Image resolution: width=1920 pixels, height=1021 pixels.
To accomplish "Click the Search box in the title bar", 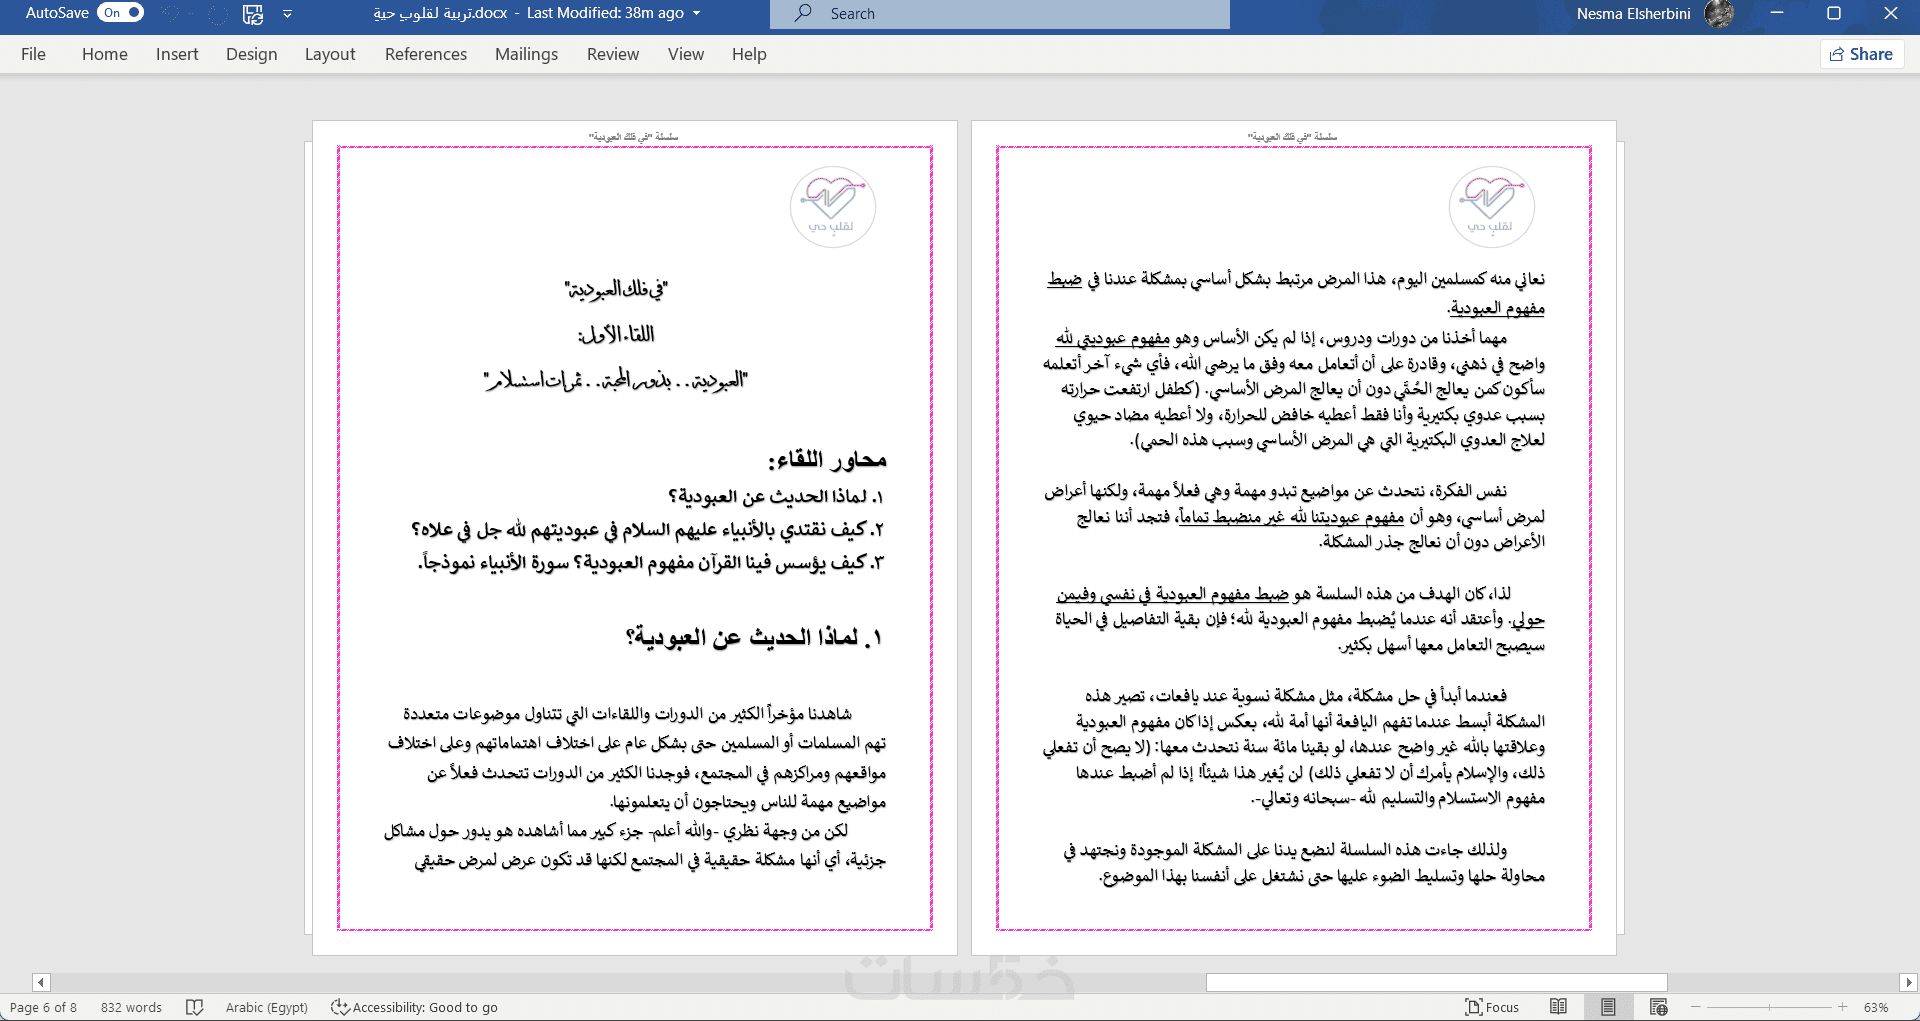I will click(x=1000, y=14).
